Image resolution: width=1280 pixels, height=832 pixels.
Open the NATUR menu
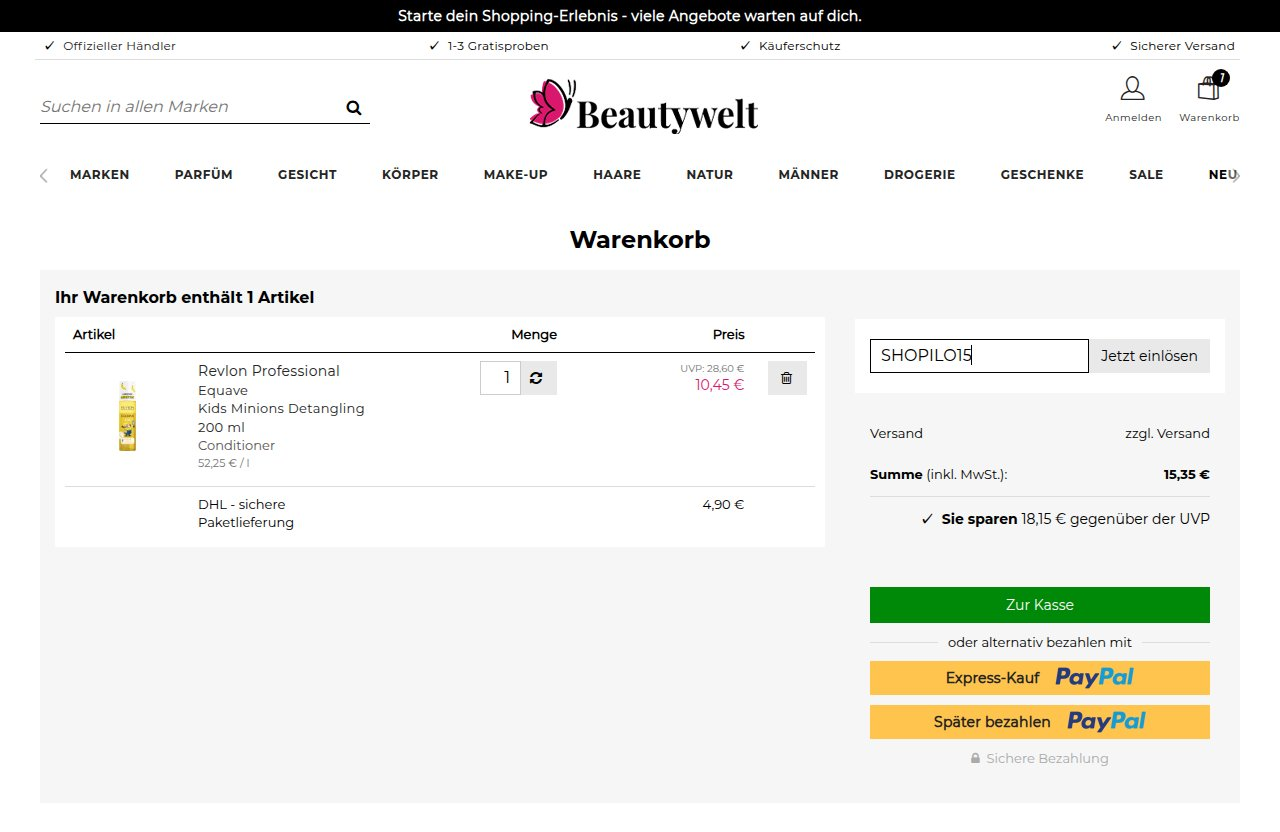[710, 175]
